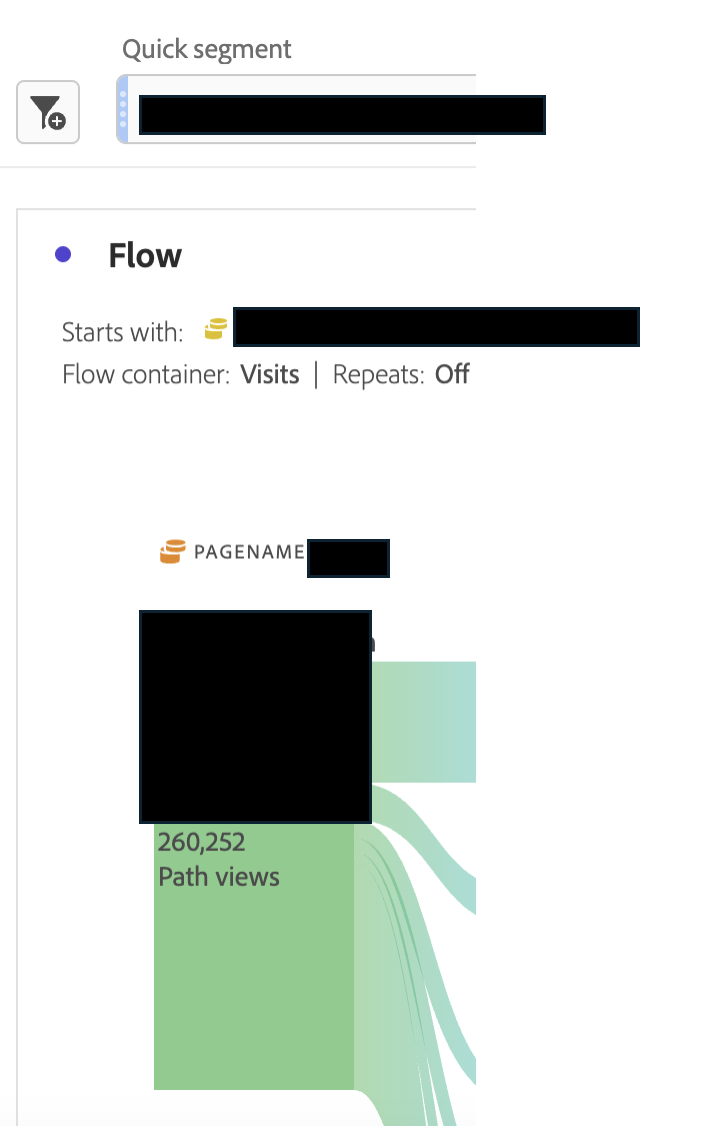Click the drag-handle dots on the quick segment chip
Screen dimensions: 712x1134
(125, 107)
